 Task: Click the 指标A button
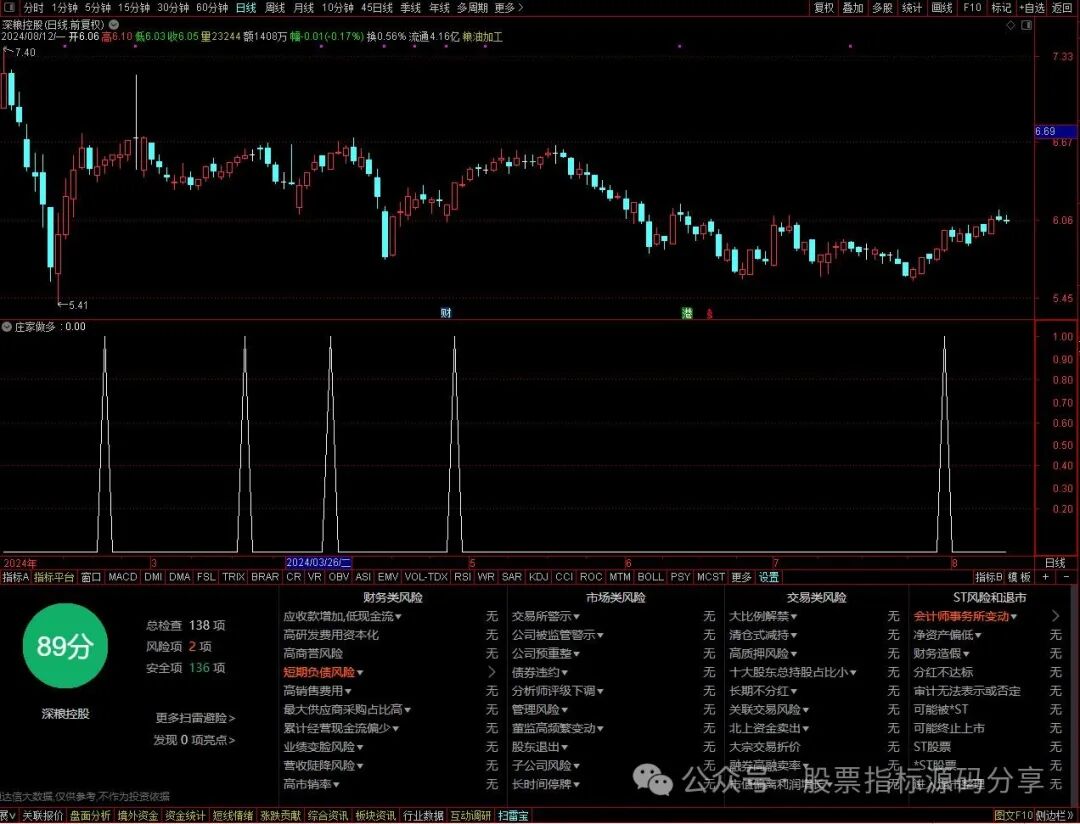click(16, 577)
